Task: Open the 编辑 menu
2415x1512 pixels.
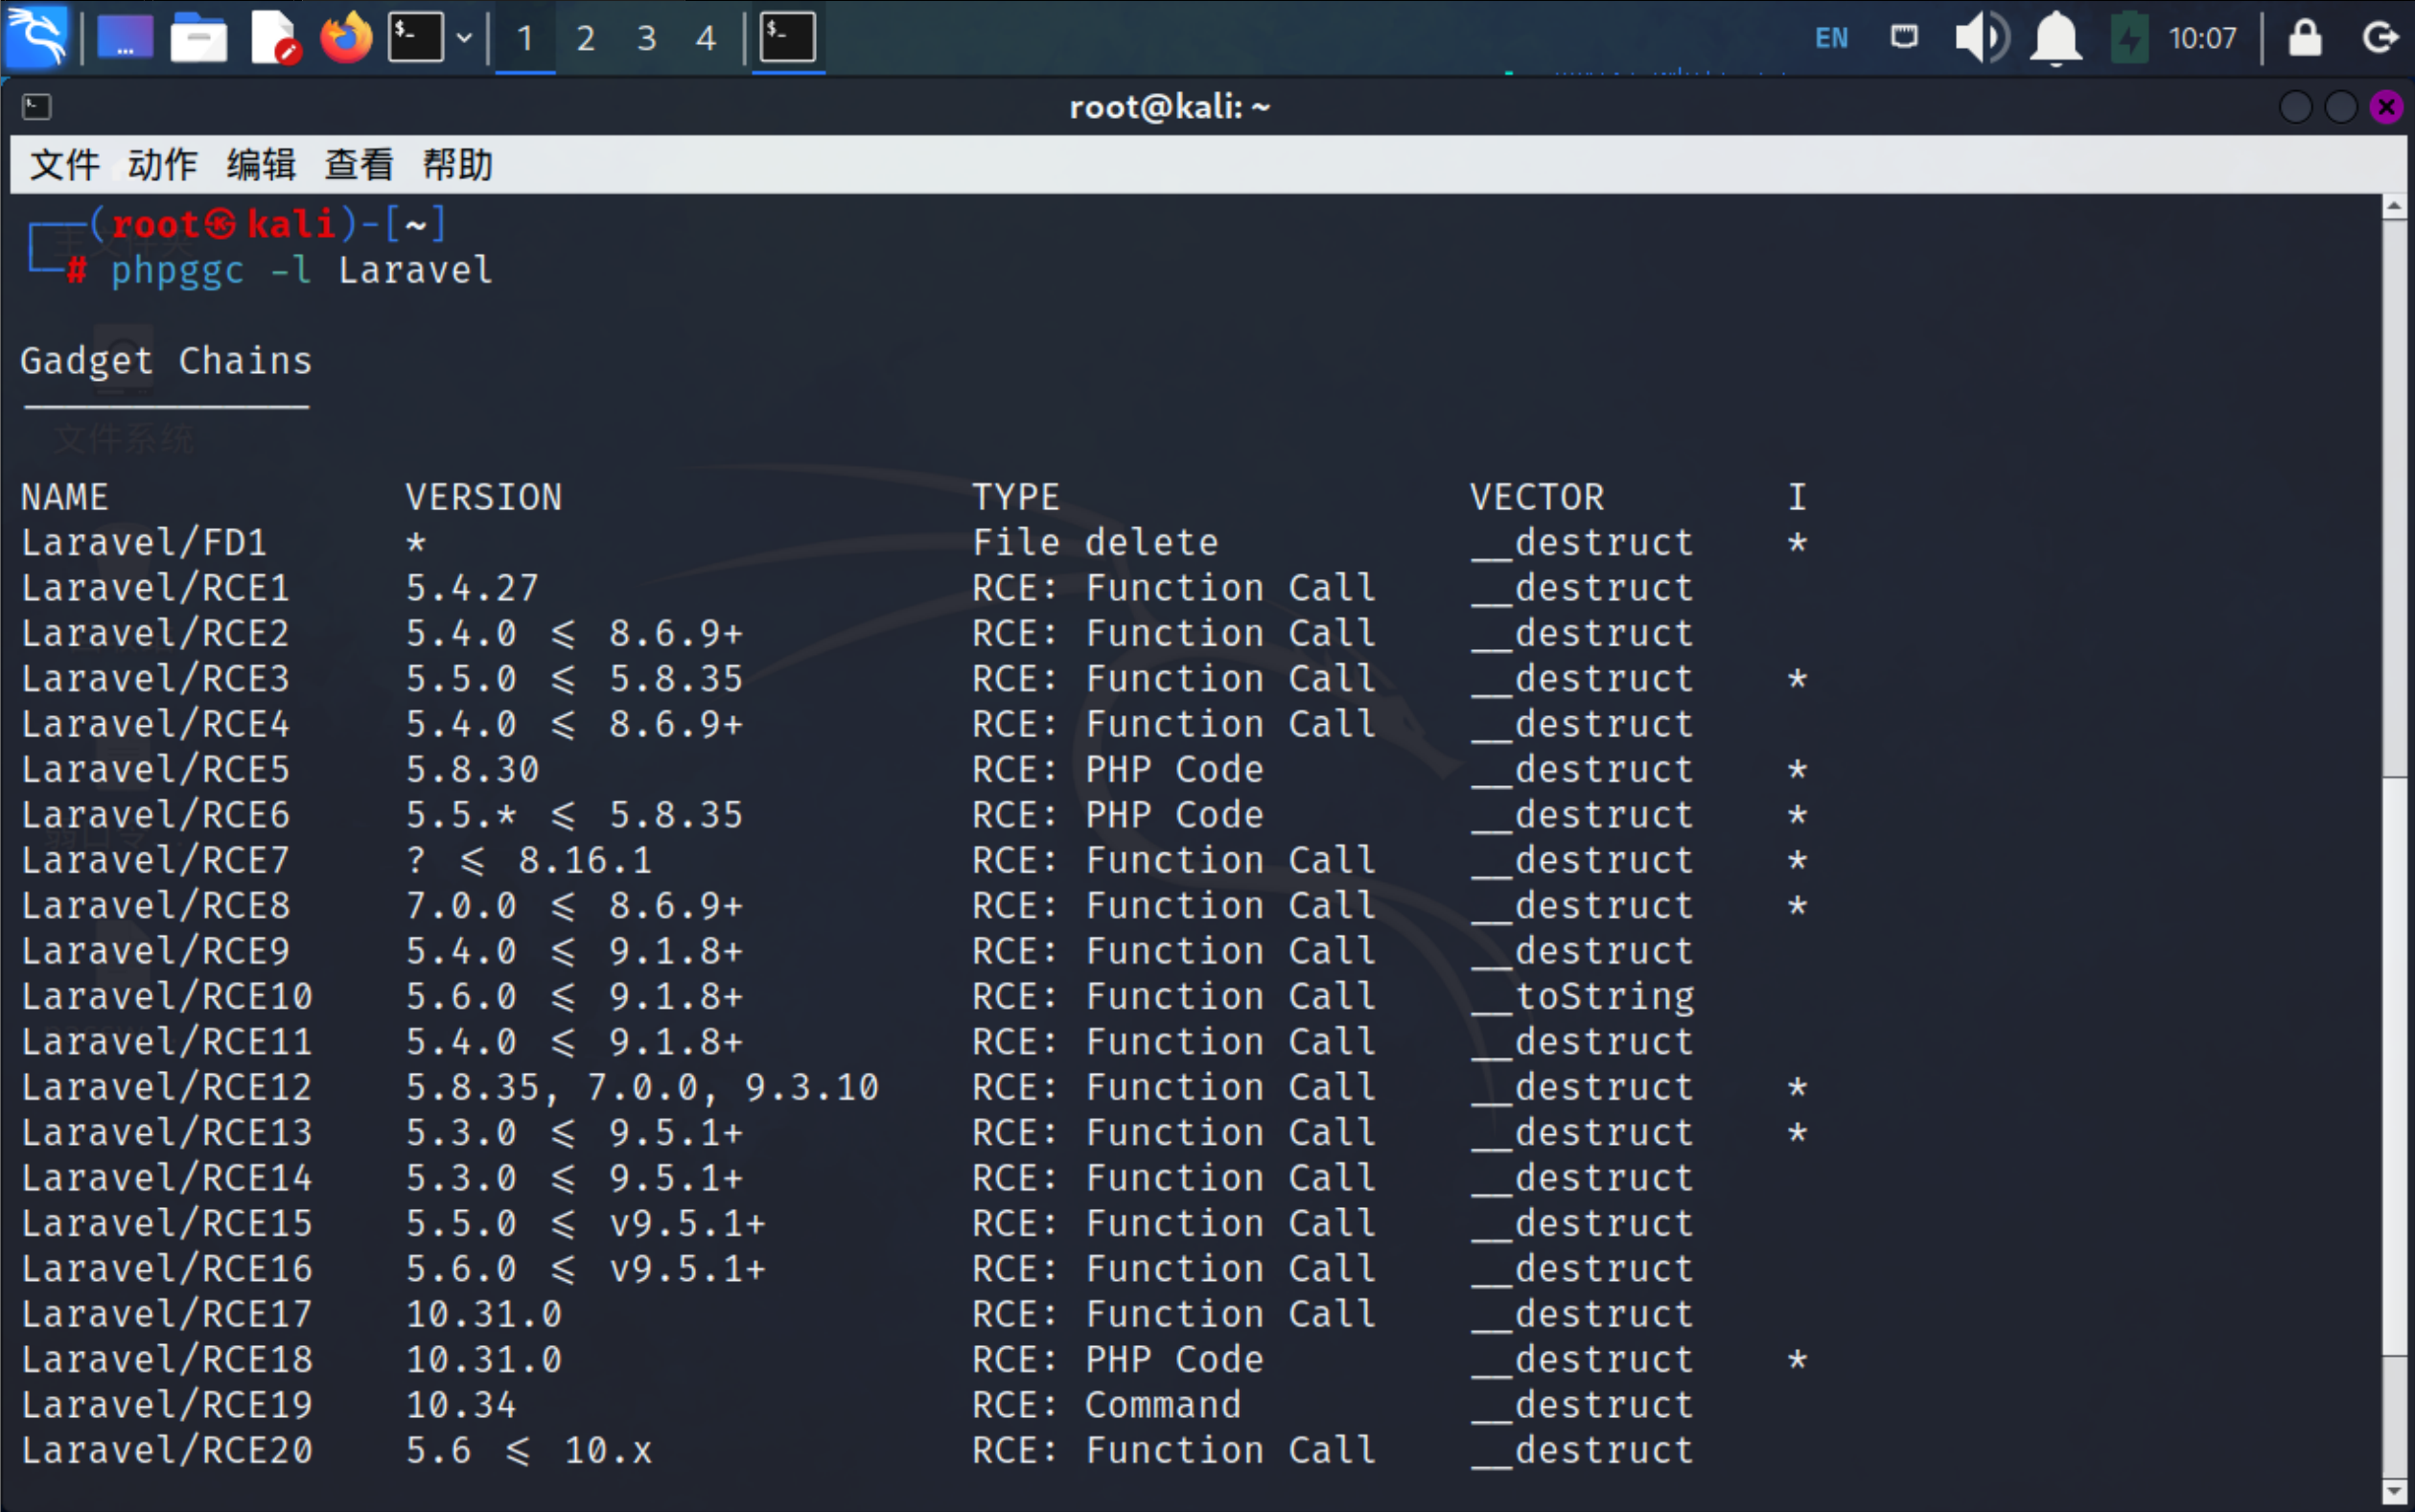Action: point(261,164)
